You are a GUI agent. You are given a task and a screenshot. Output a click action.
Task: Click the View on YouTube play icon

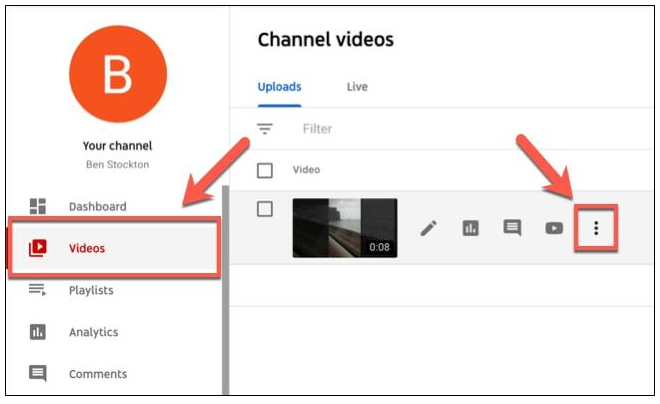(554, 228)
